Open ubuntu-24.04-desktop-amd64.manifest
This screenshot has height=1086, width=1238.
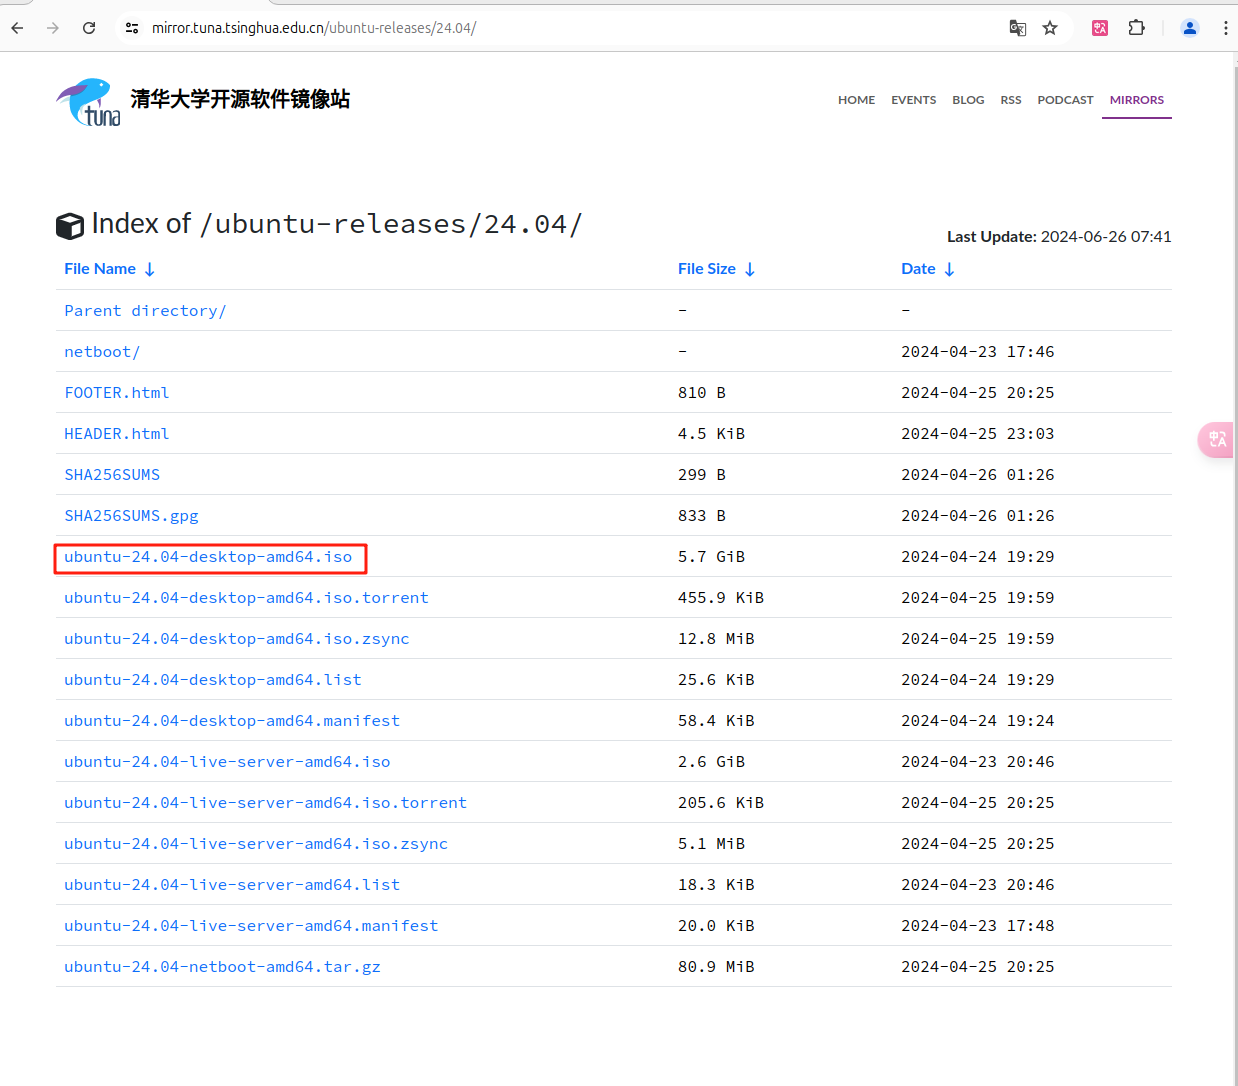pyautogui.click(x=232, y=721)
